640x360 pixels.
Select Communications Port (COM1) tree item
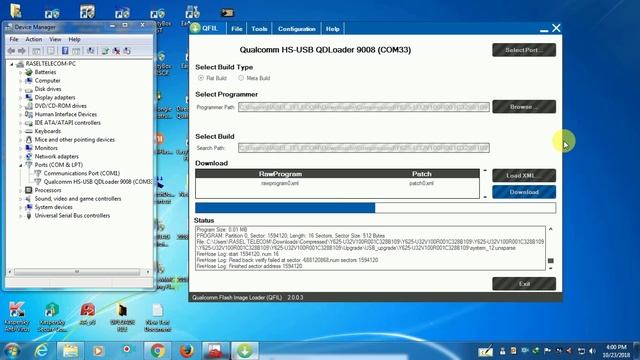[82, 173]
